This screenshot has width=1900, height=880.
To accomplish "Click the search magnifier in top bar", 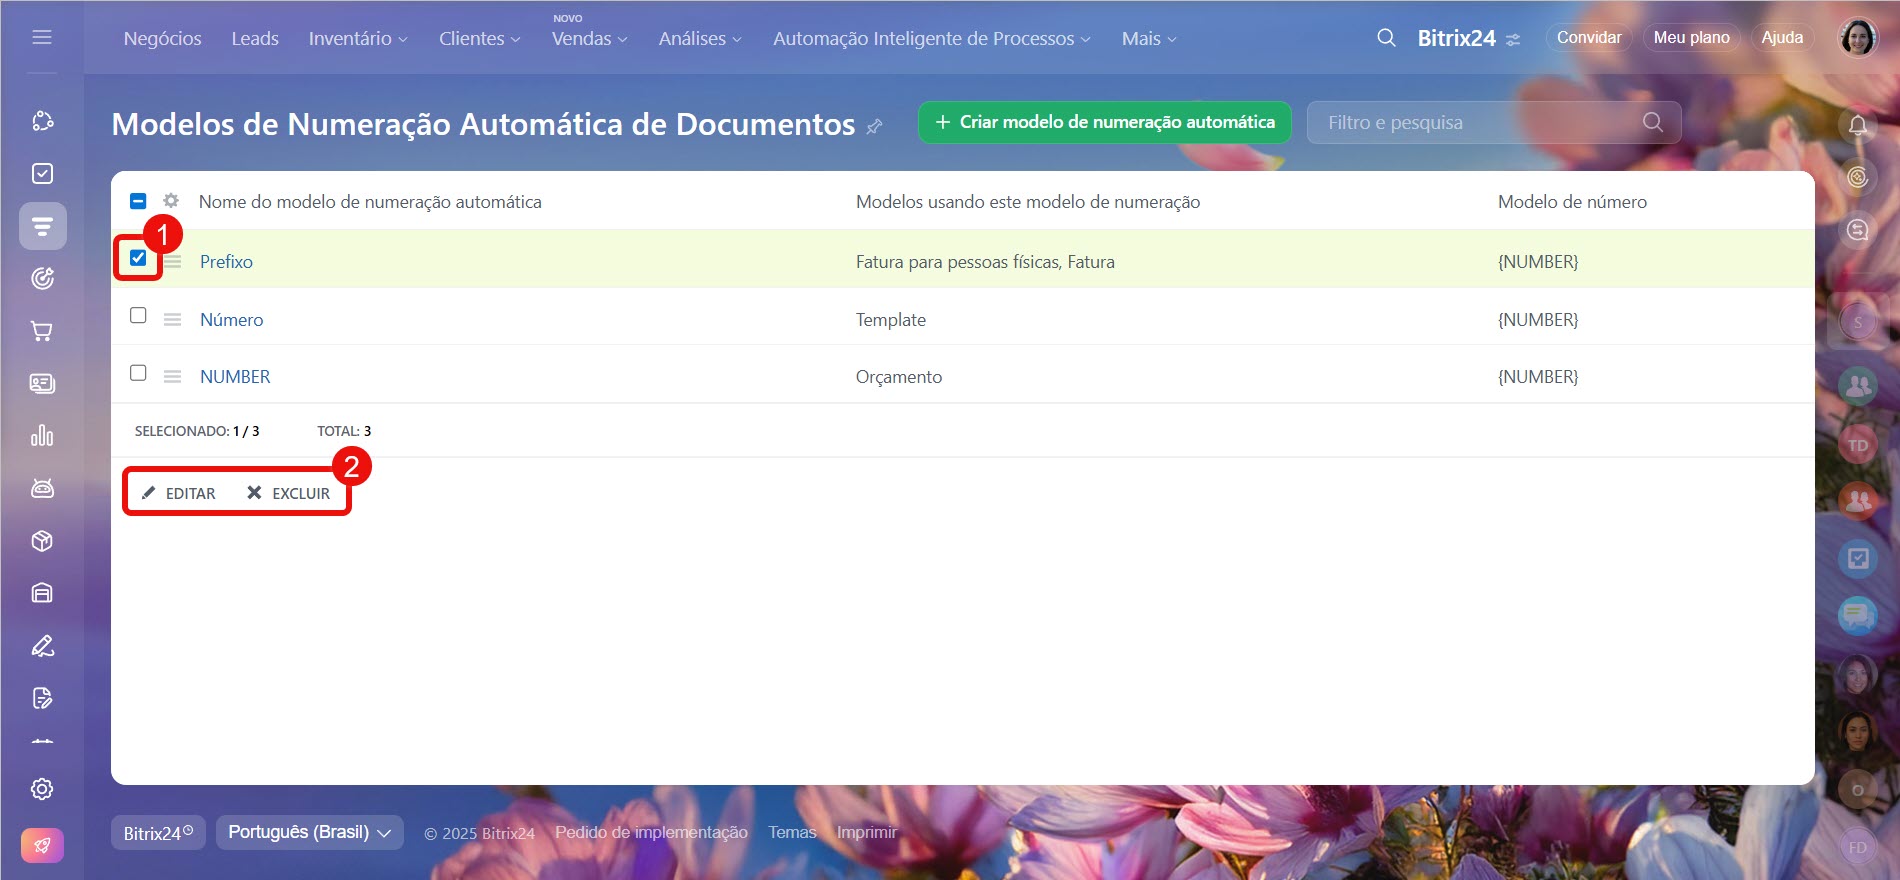I will (x=1386, y=38).
